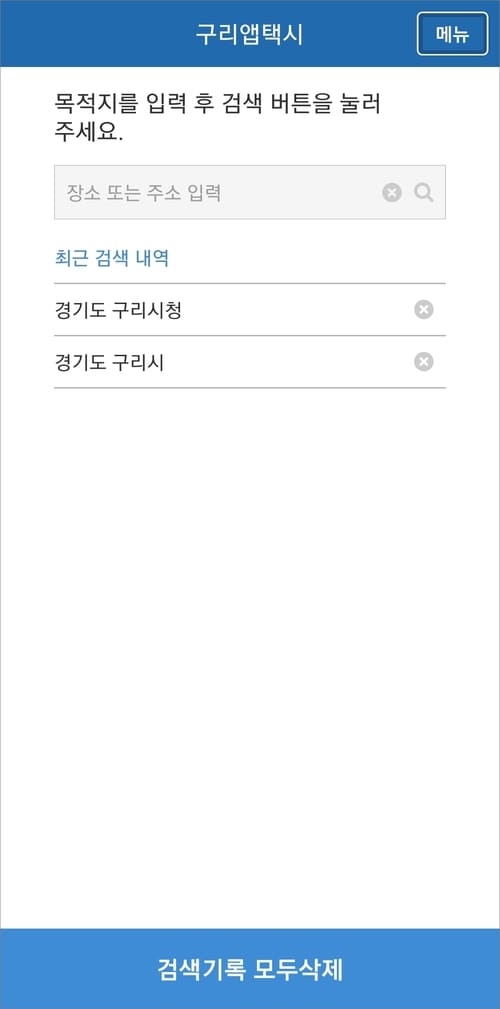Screen dimensions: 500x1009
Task: Remove 경기도 구리시청 from recent searches
Action: [x=423, y=310]
